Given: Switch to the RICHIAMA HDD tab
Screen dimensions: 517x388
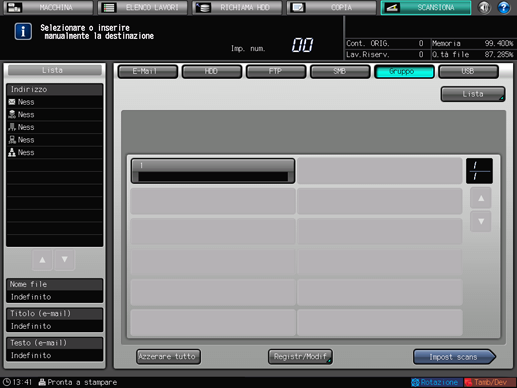Looking at the screenshot, I should tap(237, 7).
